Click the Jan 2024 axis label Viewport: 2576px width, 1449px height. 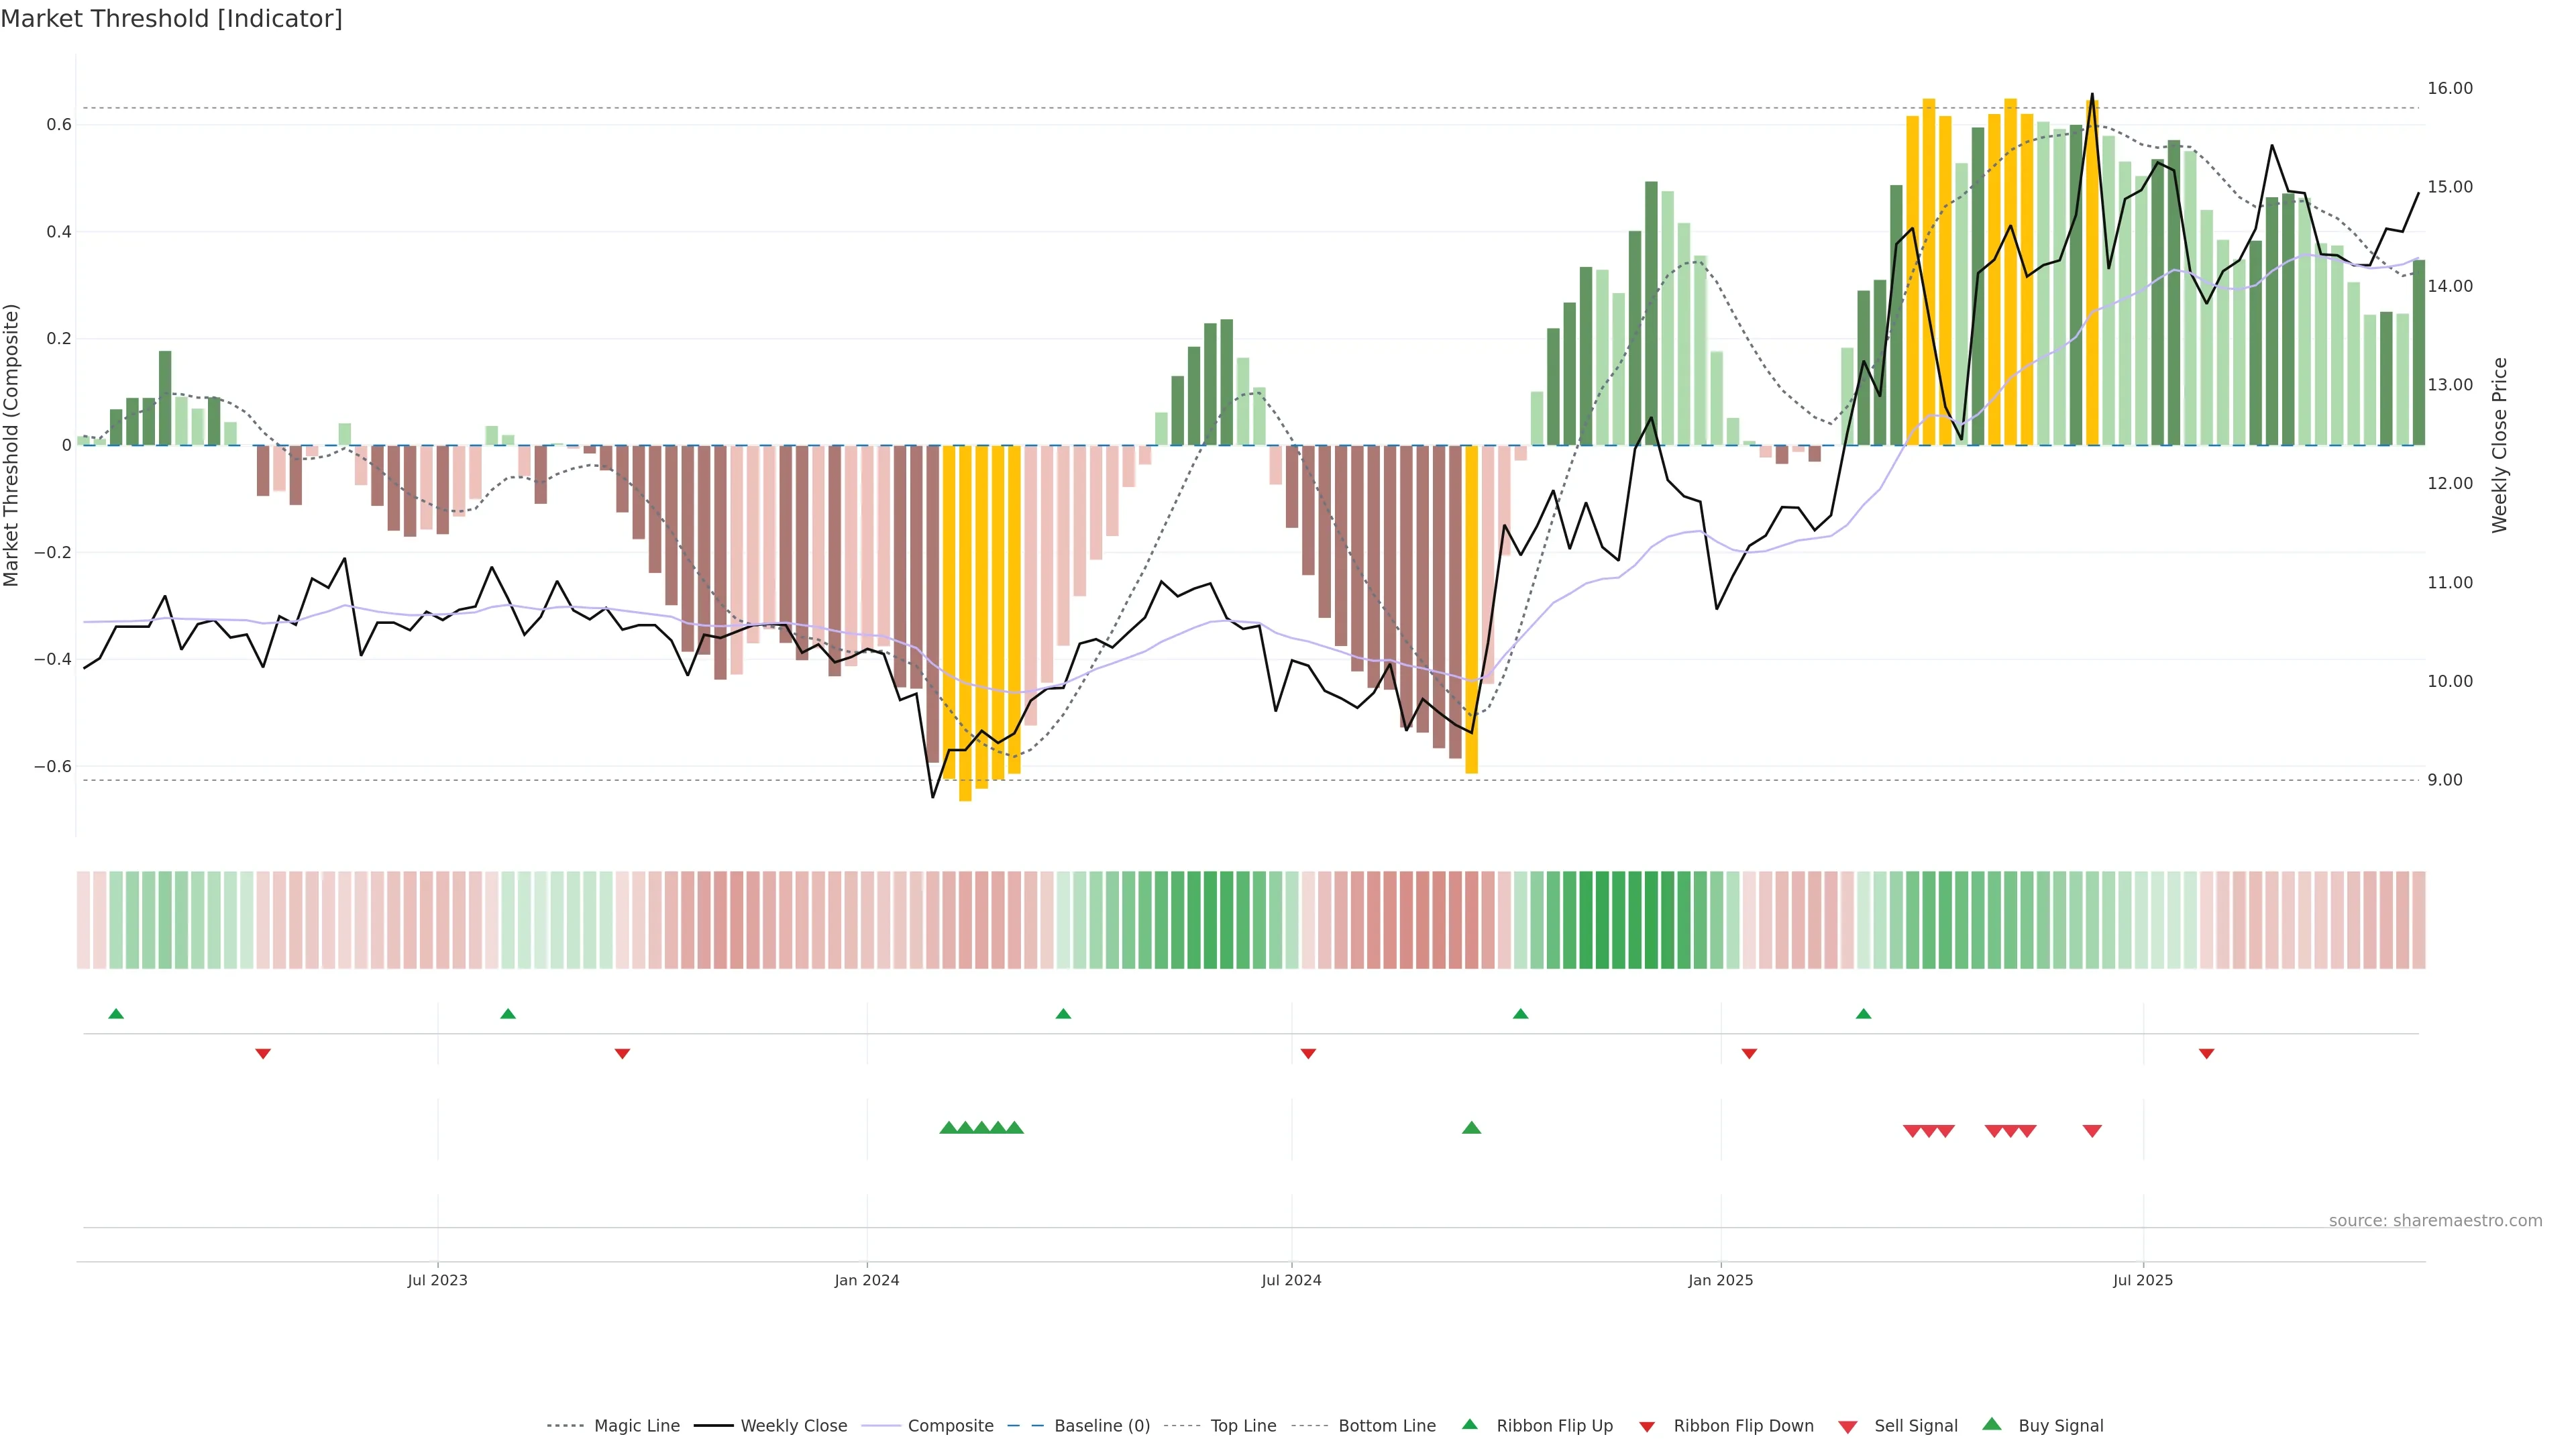pyautogui.click(x=867, y=1280)
